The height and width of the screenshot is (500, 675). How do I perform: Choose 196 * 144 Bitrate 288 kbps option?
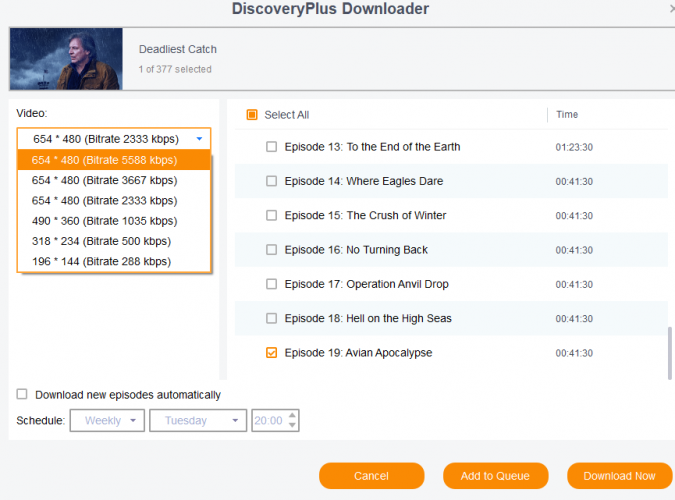(114, 261)
